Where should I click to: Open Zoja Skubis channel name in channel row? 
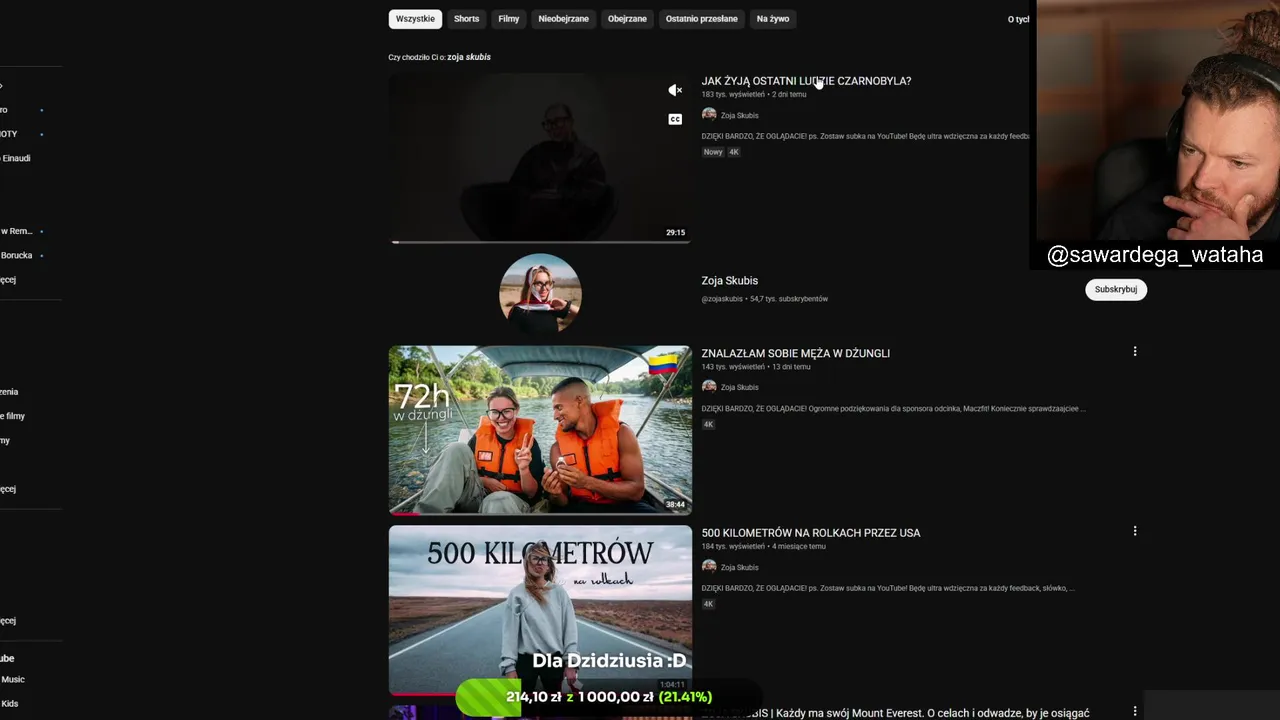[x=729, y=281]
